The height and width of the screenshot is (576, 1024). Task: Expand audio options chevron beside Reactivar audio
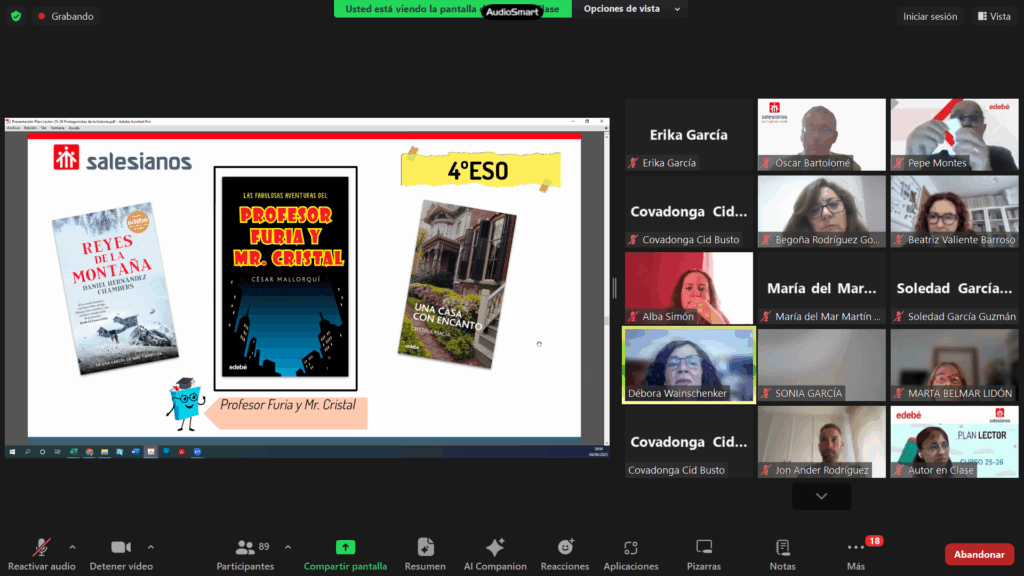tap(72, 547)
